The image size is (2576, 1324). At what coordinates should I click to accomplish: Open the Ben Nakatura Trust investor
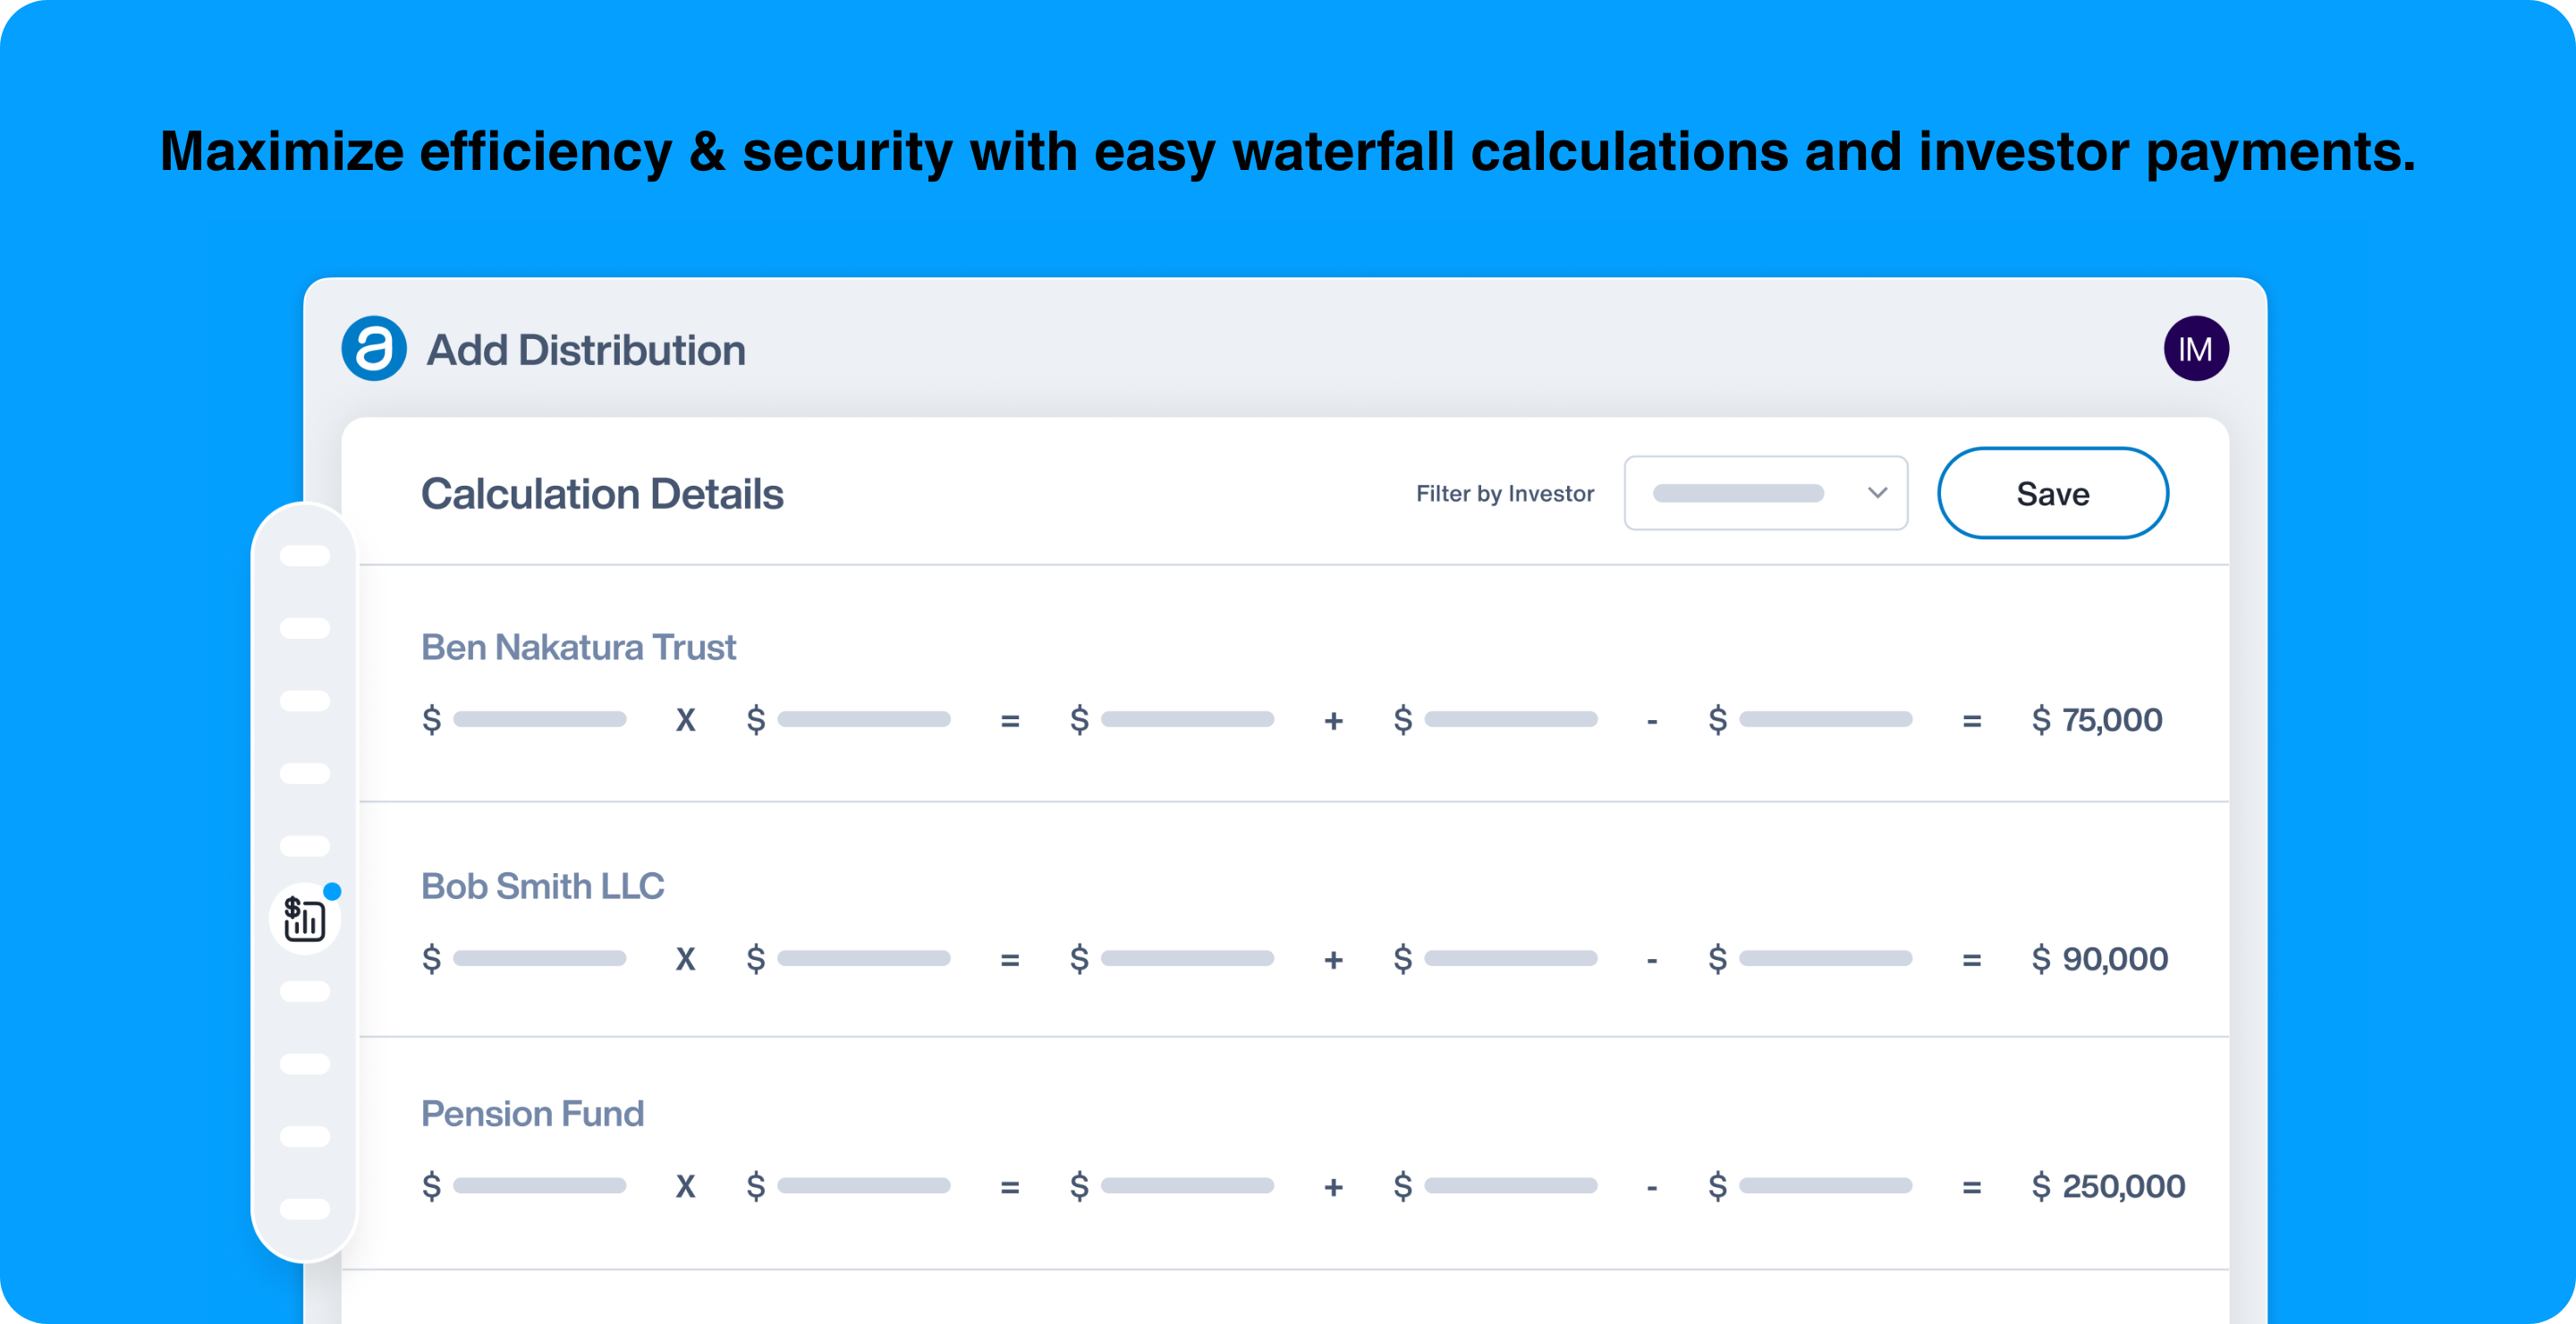[x=578, y=647]
